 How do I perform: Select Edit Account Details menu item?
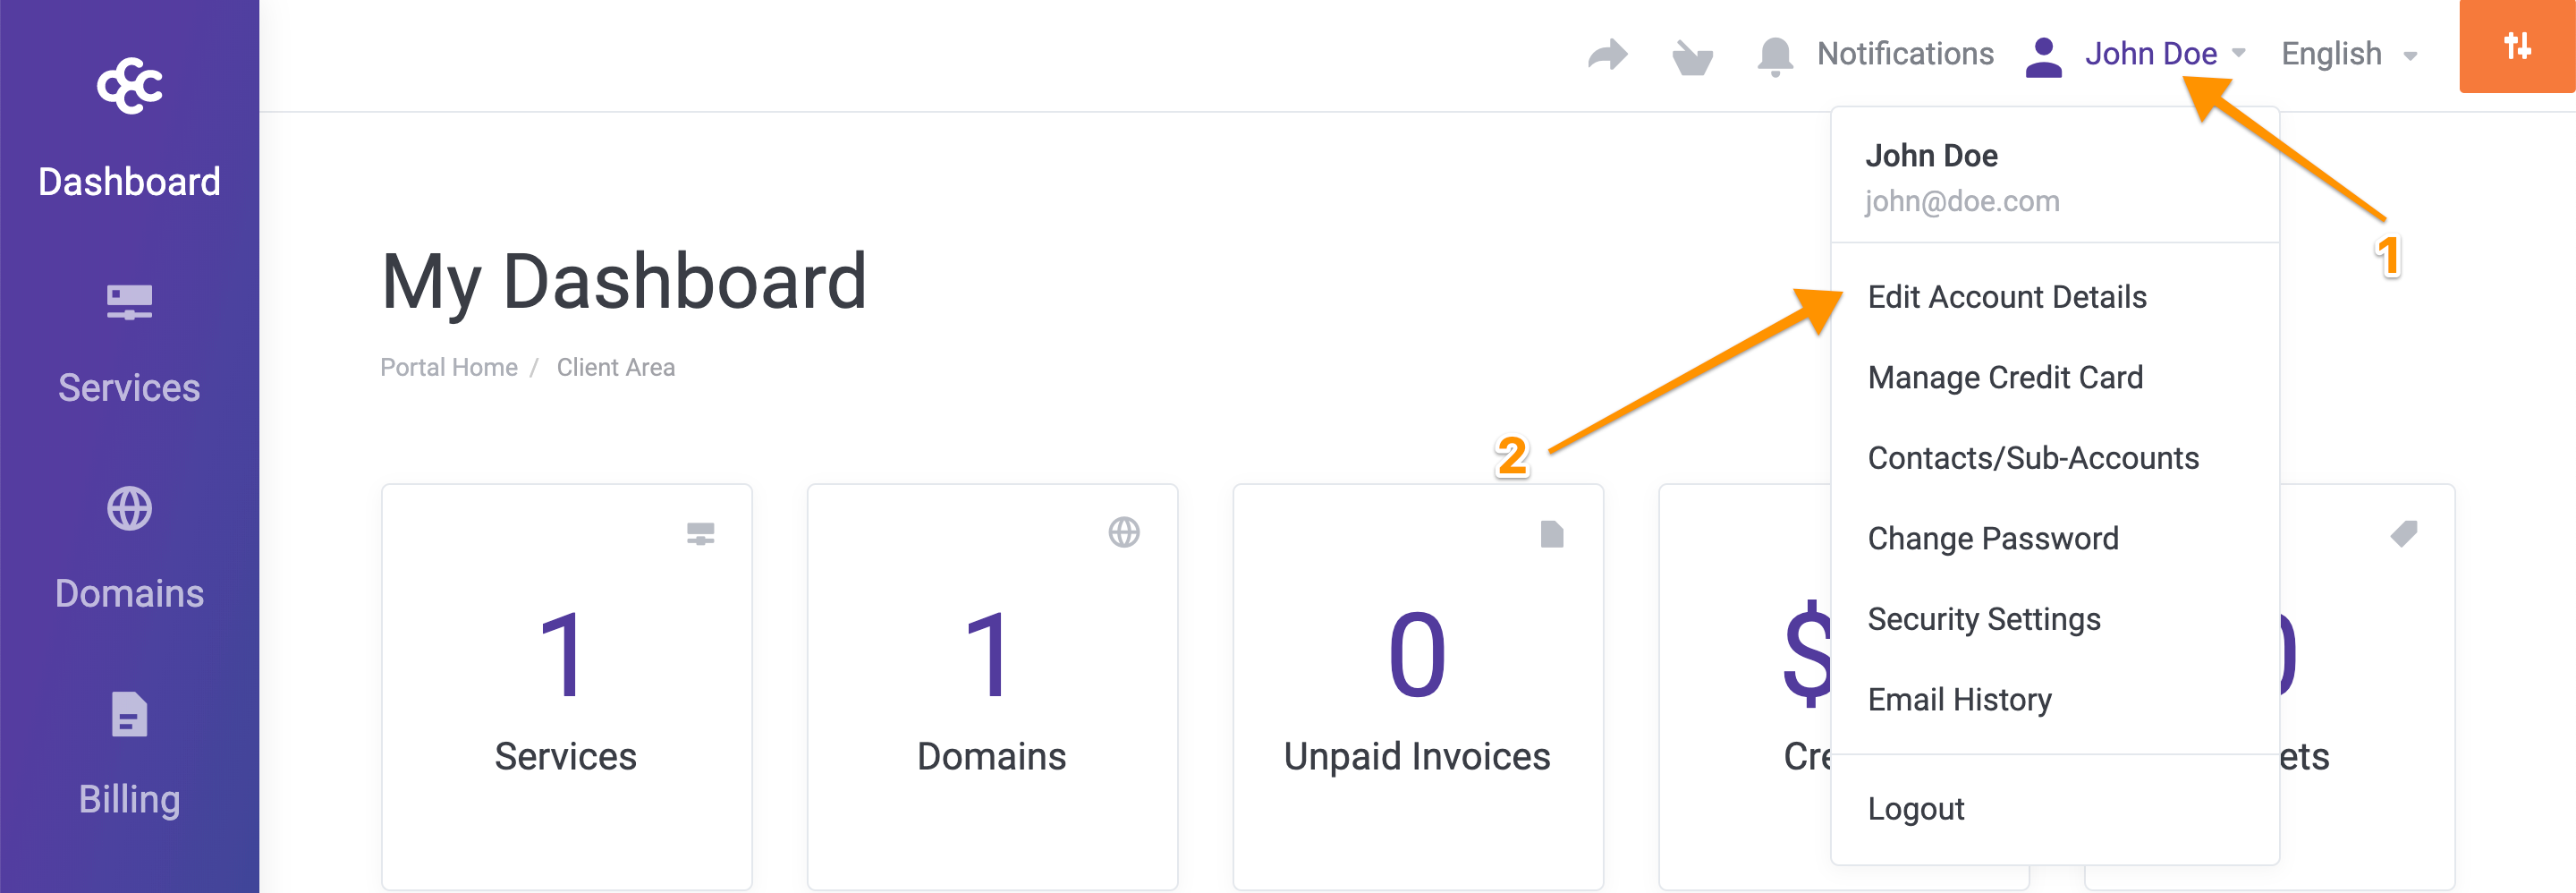(2006, 297)
